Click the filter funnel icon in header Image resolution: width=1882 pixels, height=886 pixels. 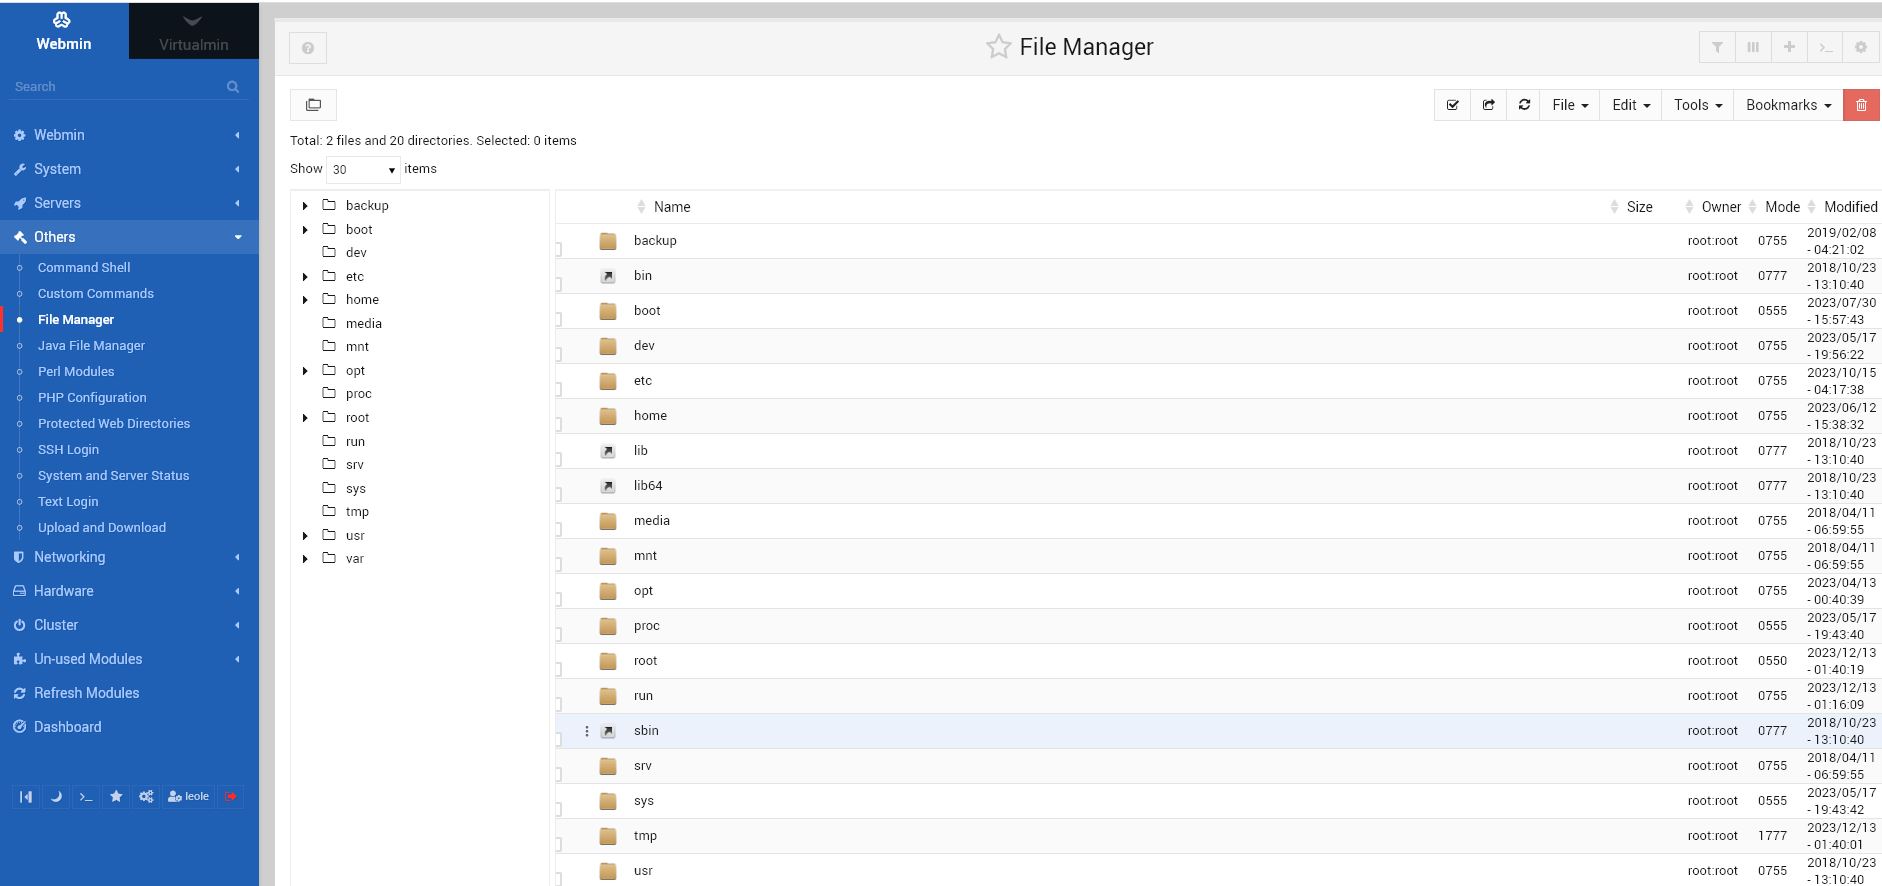coord(1717,47)
